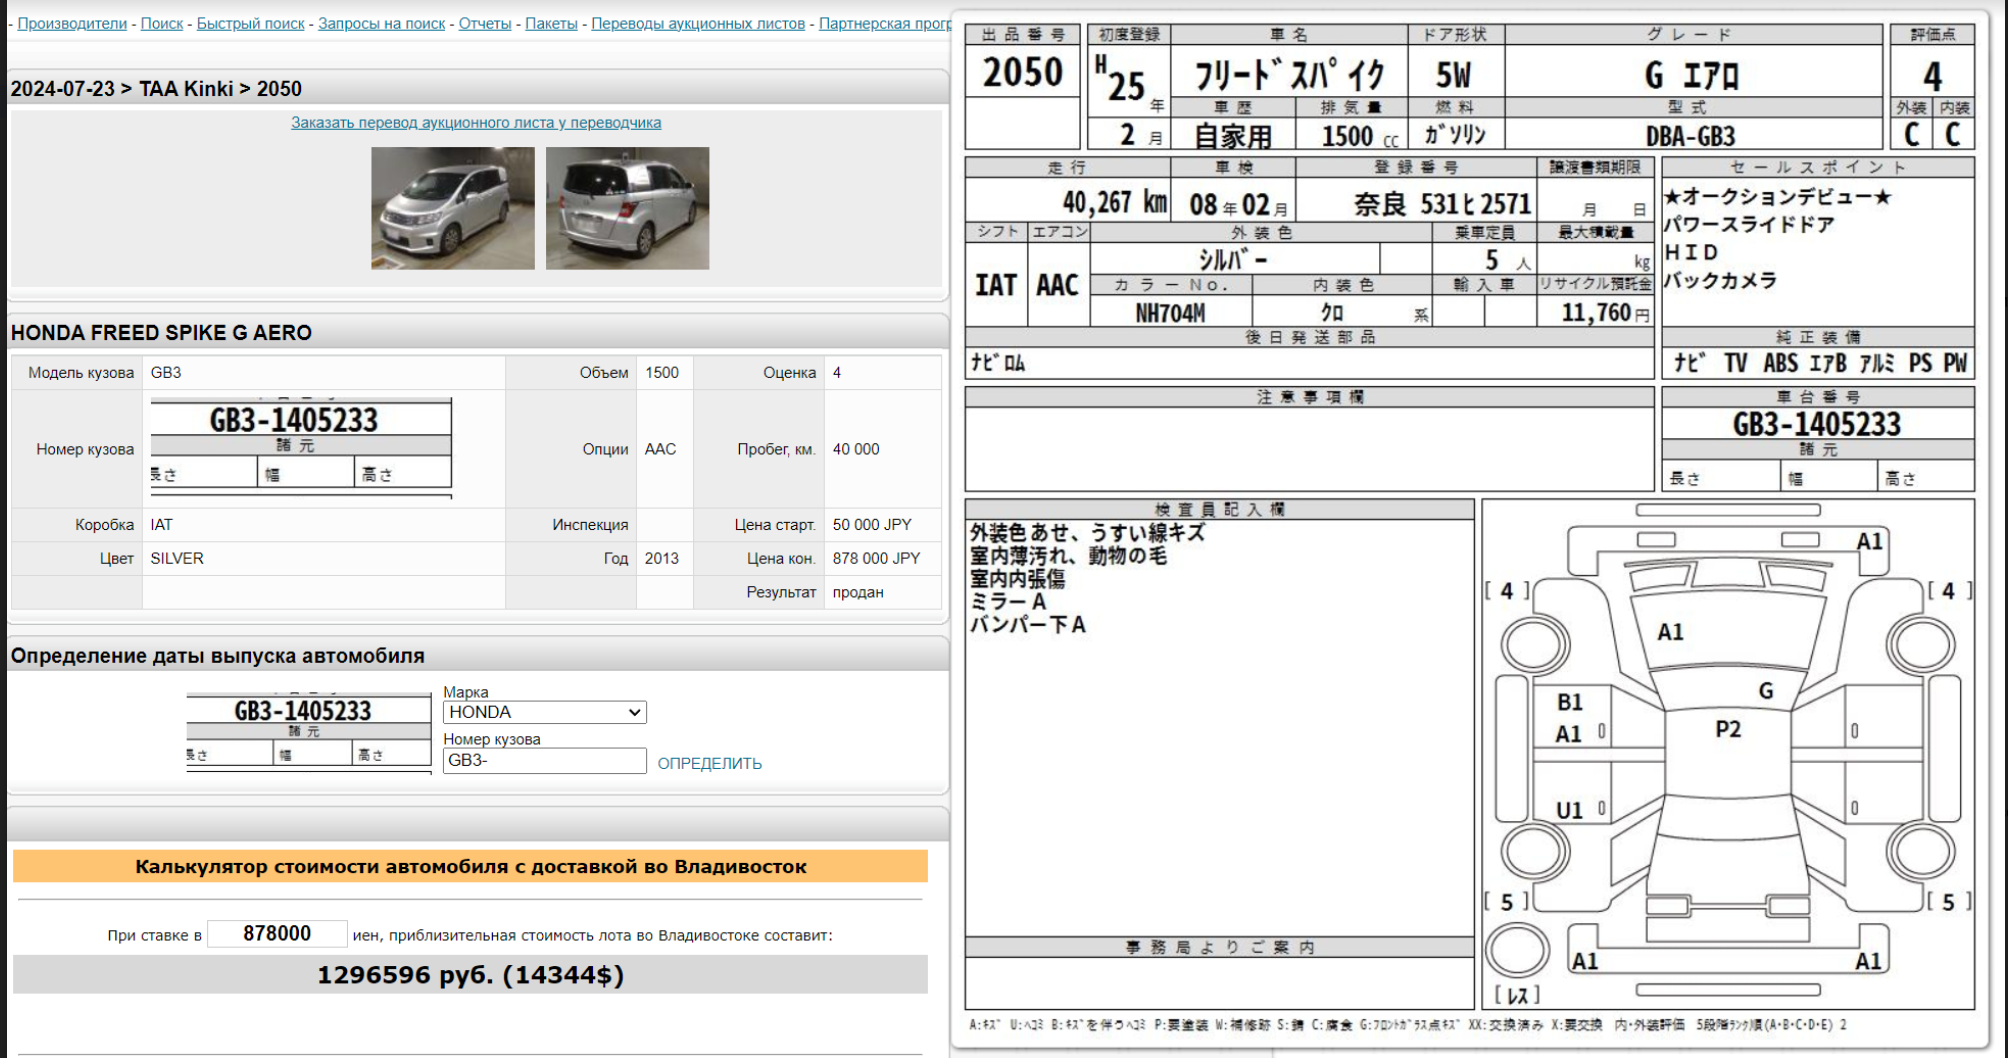Screen dimensions: 2008x1058
Task: Select the final price 878 000 JPY
Action: coord(876,558)
